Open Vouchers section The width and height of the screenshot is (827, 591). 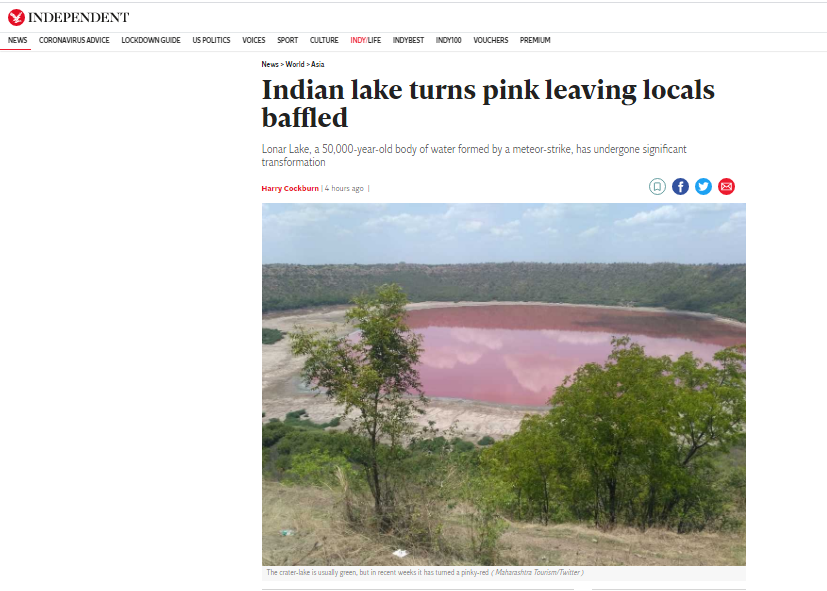click(x=491, y=40)
